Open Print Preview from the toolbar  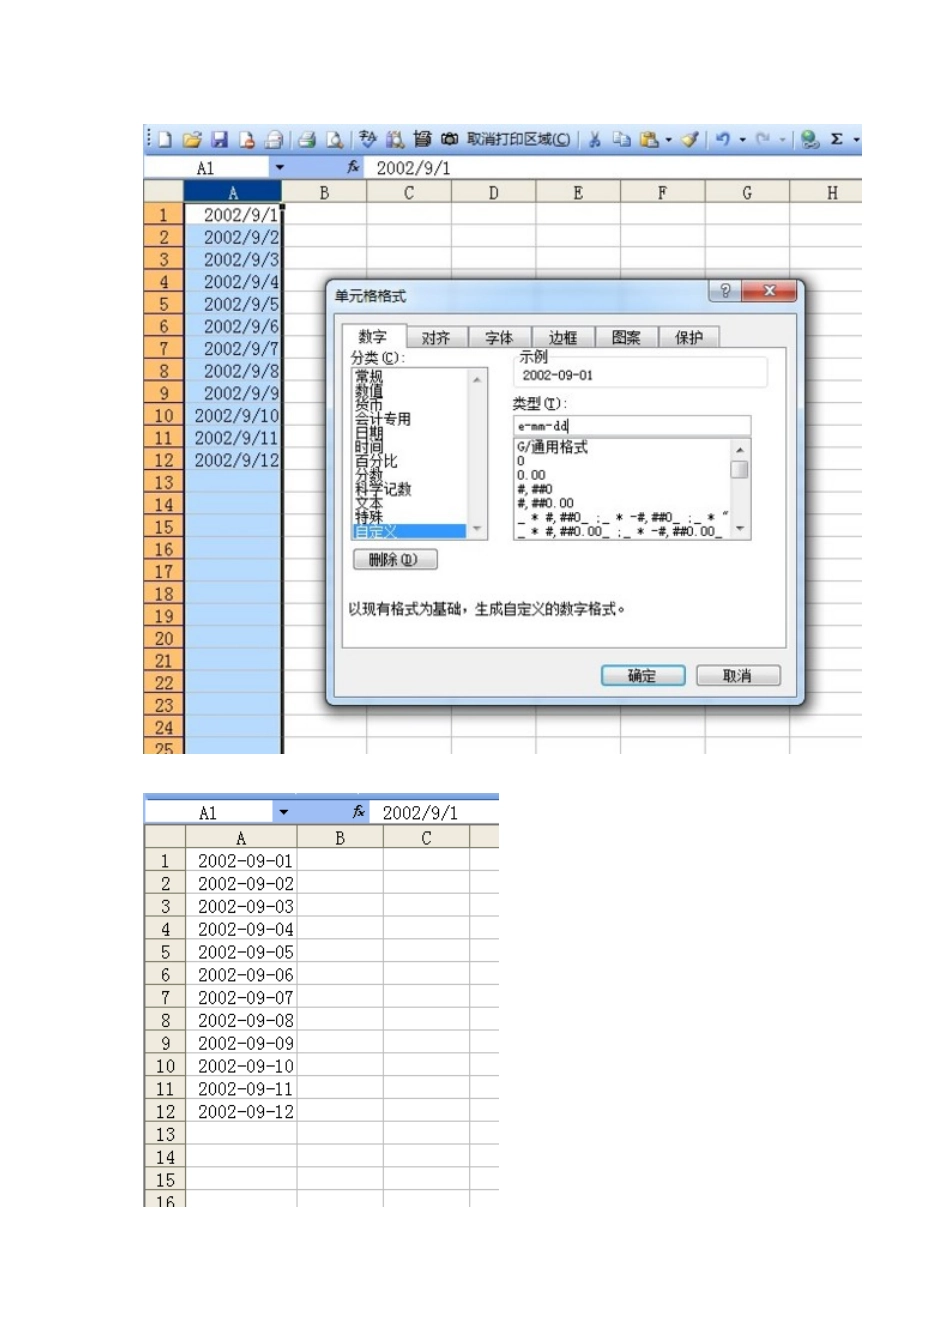click(334, 140)
